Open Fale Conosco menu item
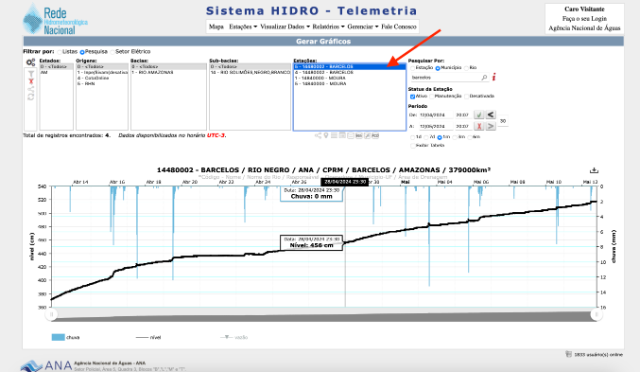 point(399,27)
